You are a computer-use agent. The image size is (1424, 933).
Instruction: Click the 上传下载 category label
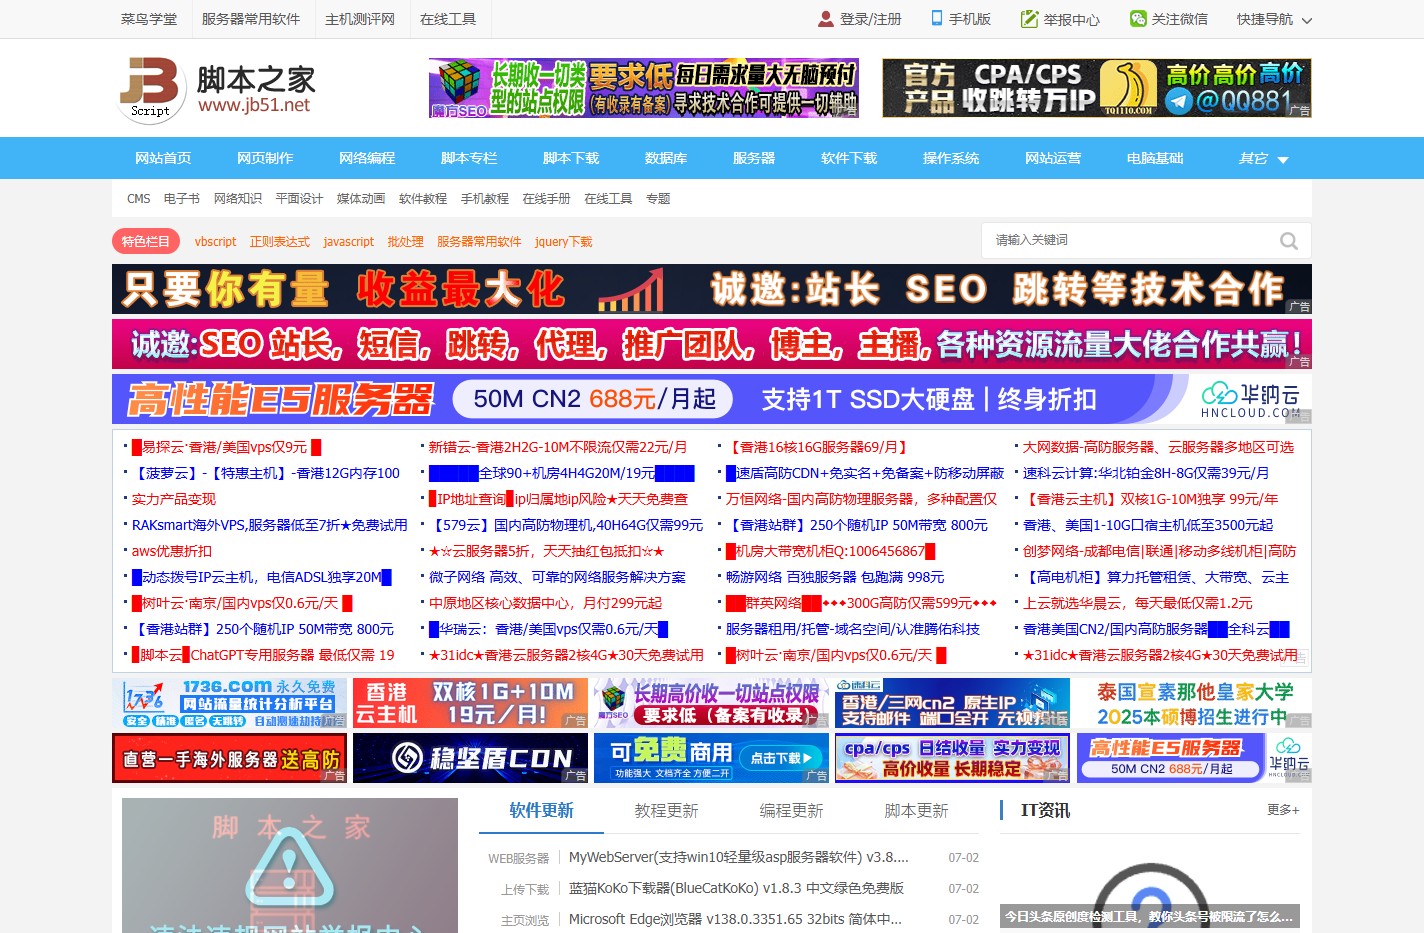pyautogui.click(x=525, y=889)
